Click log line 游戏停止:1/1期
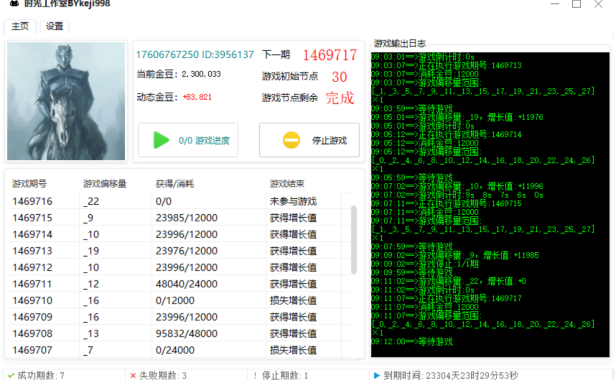616x380 pixels. pos(425,264)
